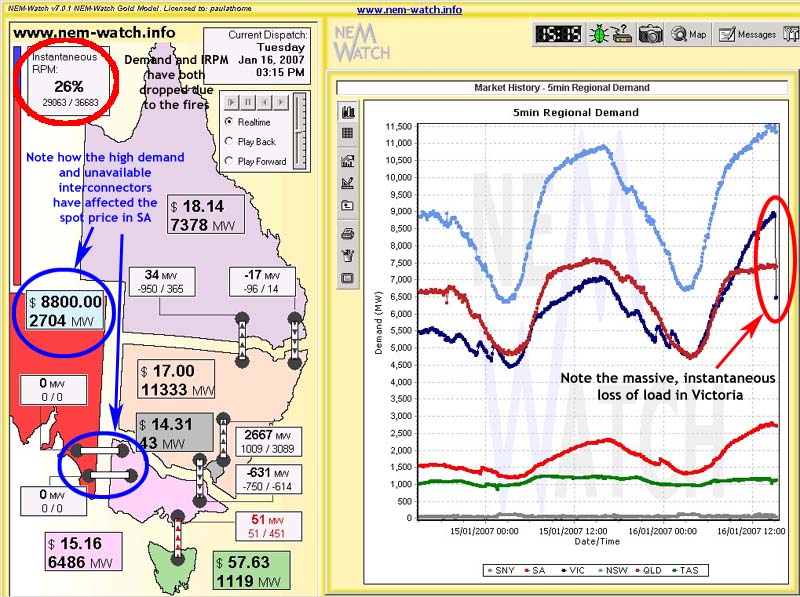This screenshot has width=800, height=597.
Task: Click the Current Dispatch date box
Action: 257,56
